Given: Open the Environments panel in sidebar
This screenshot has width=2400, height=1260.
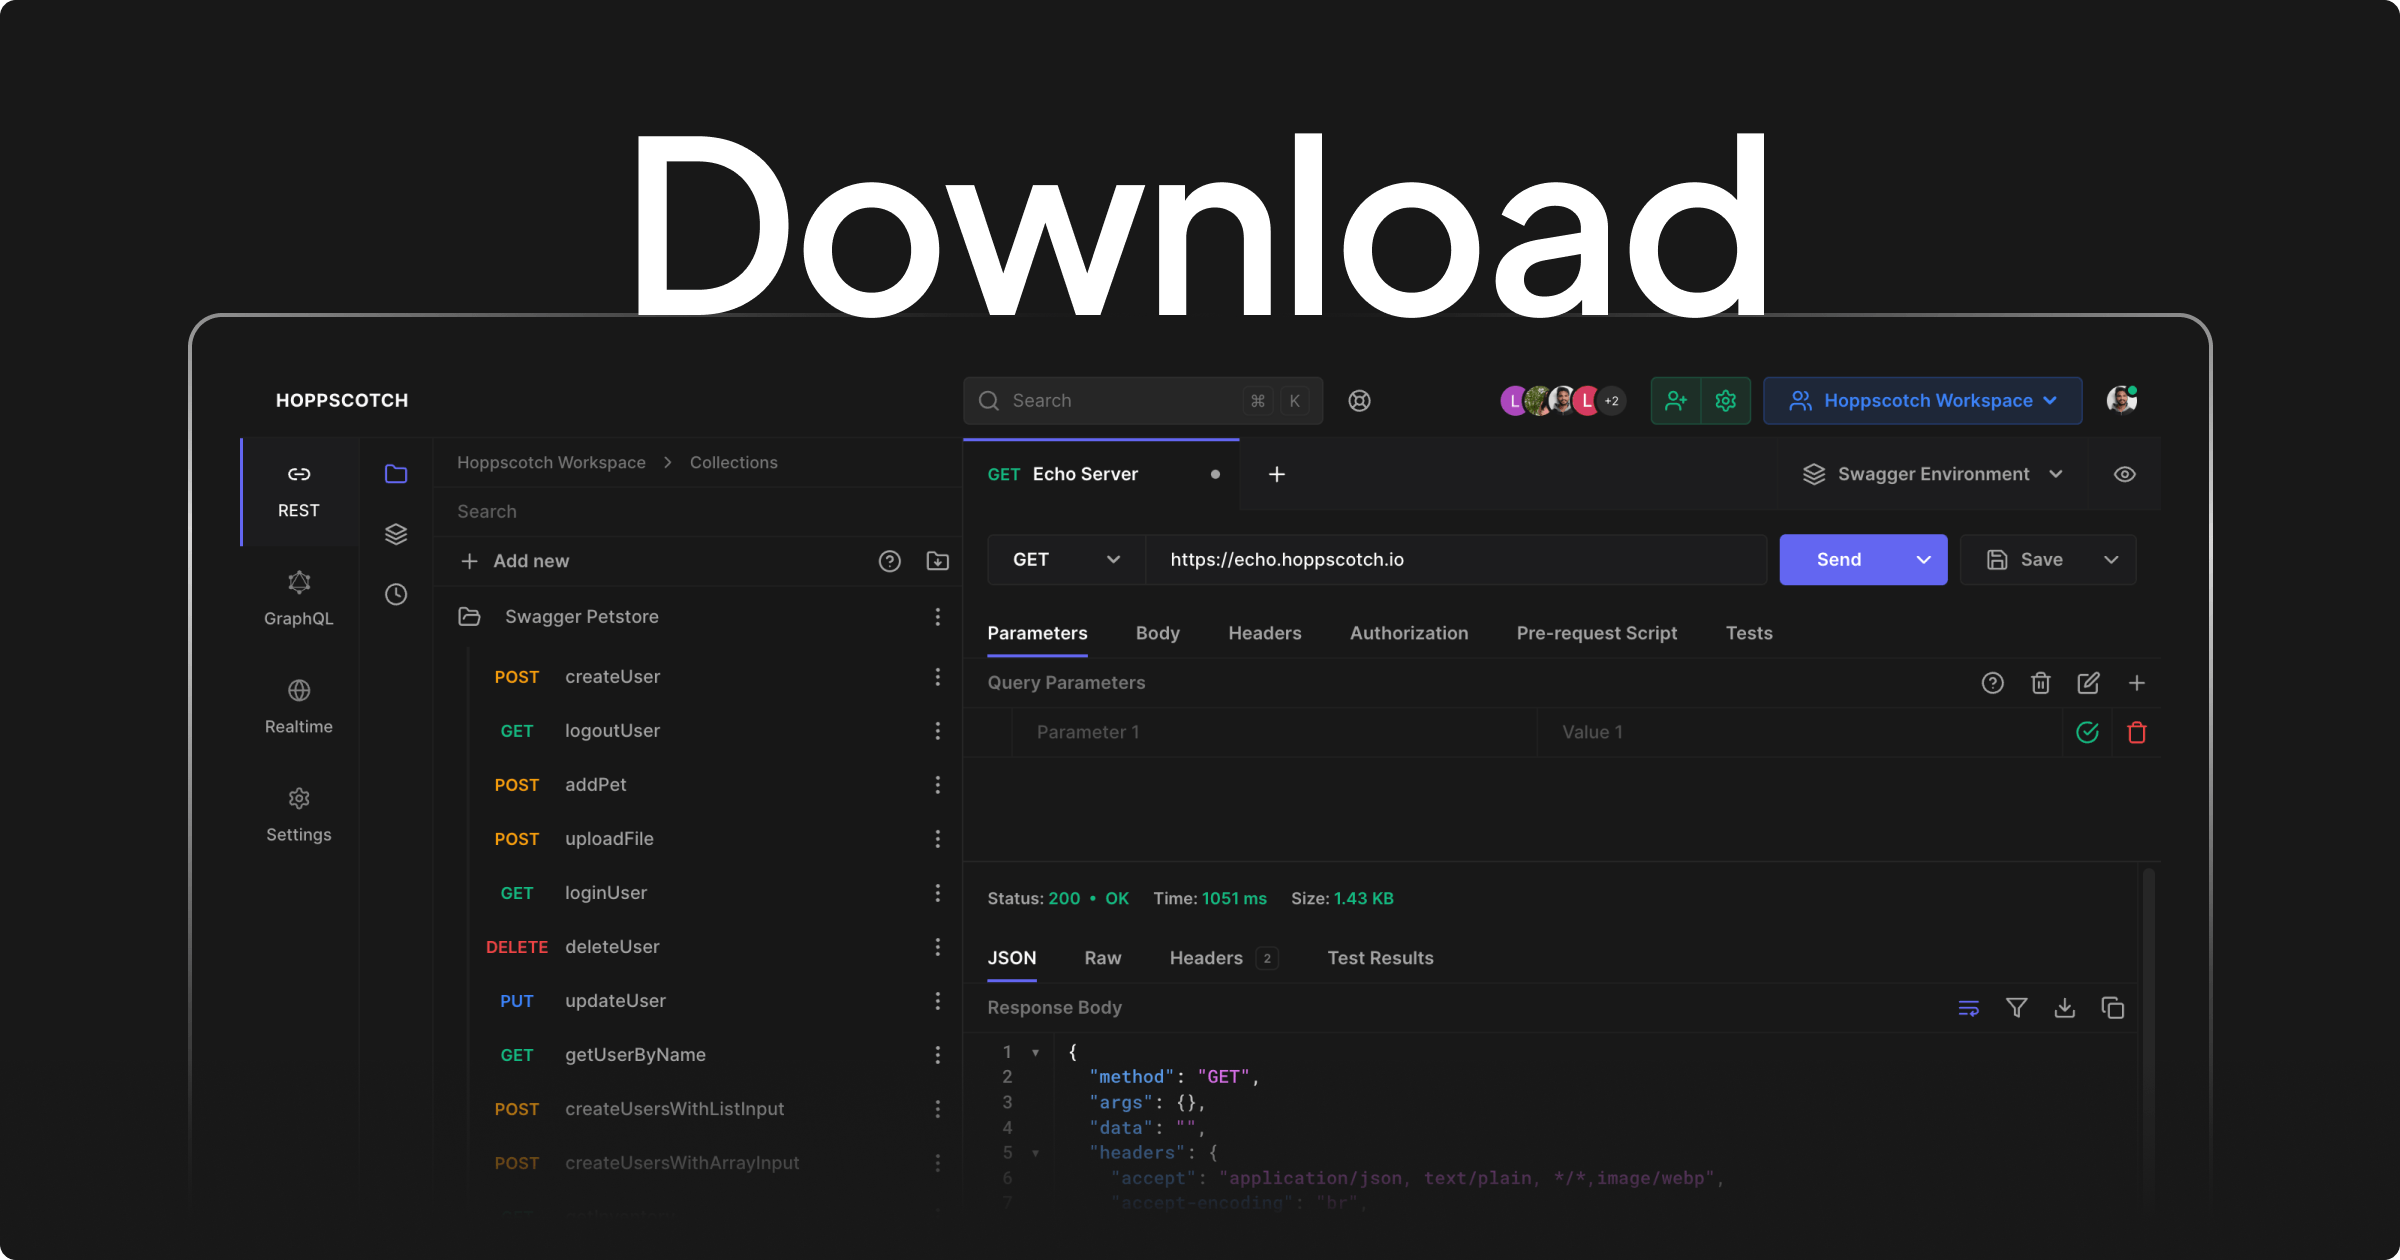Looking at the screenshot, I should click(396, 534).
